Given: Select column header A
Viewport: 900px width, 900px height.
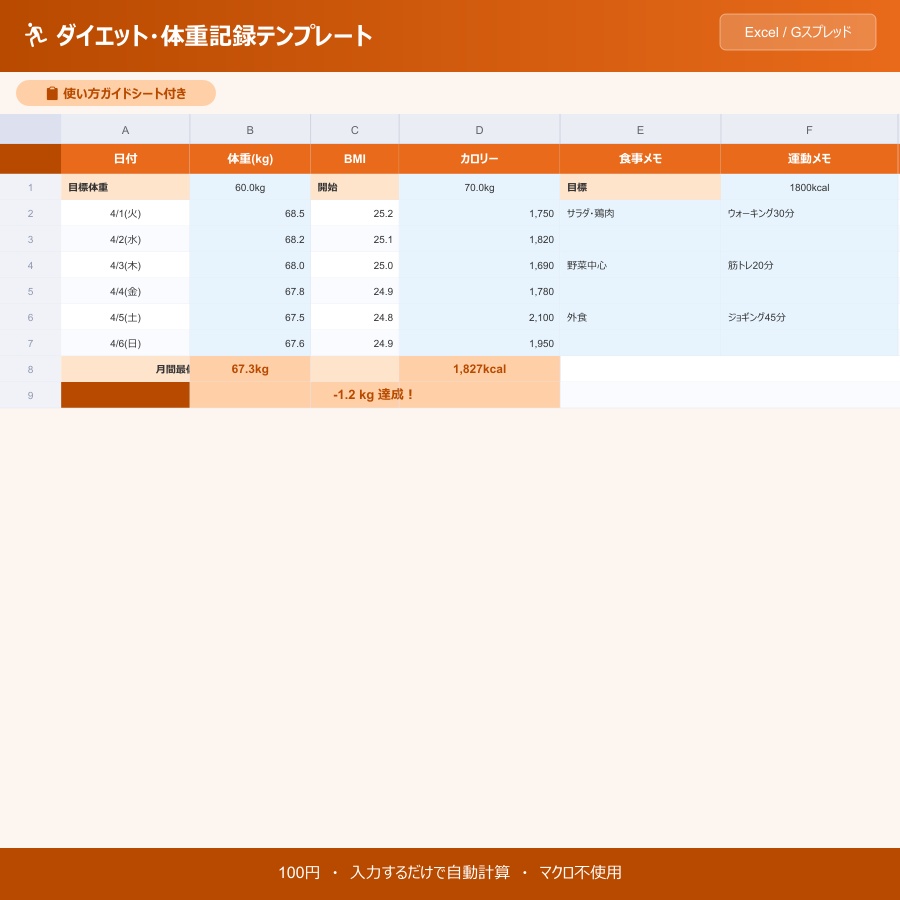Looking at the screenshot, I should point(125,129).
